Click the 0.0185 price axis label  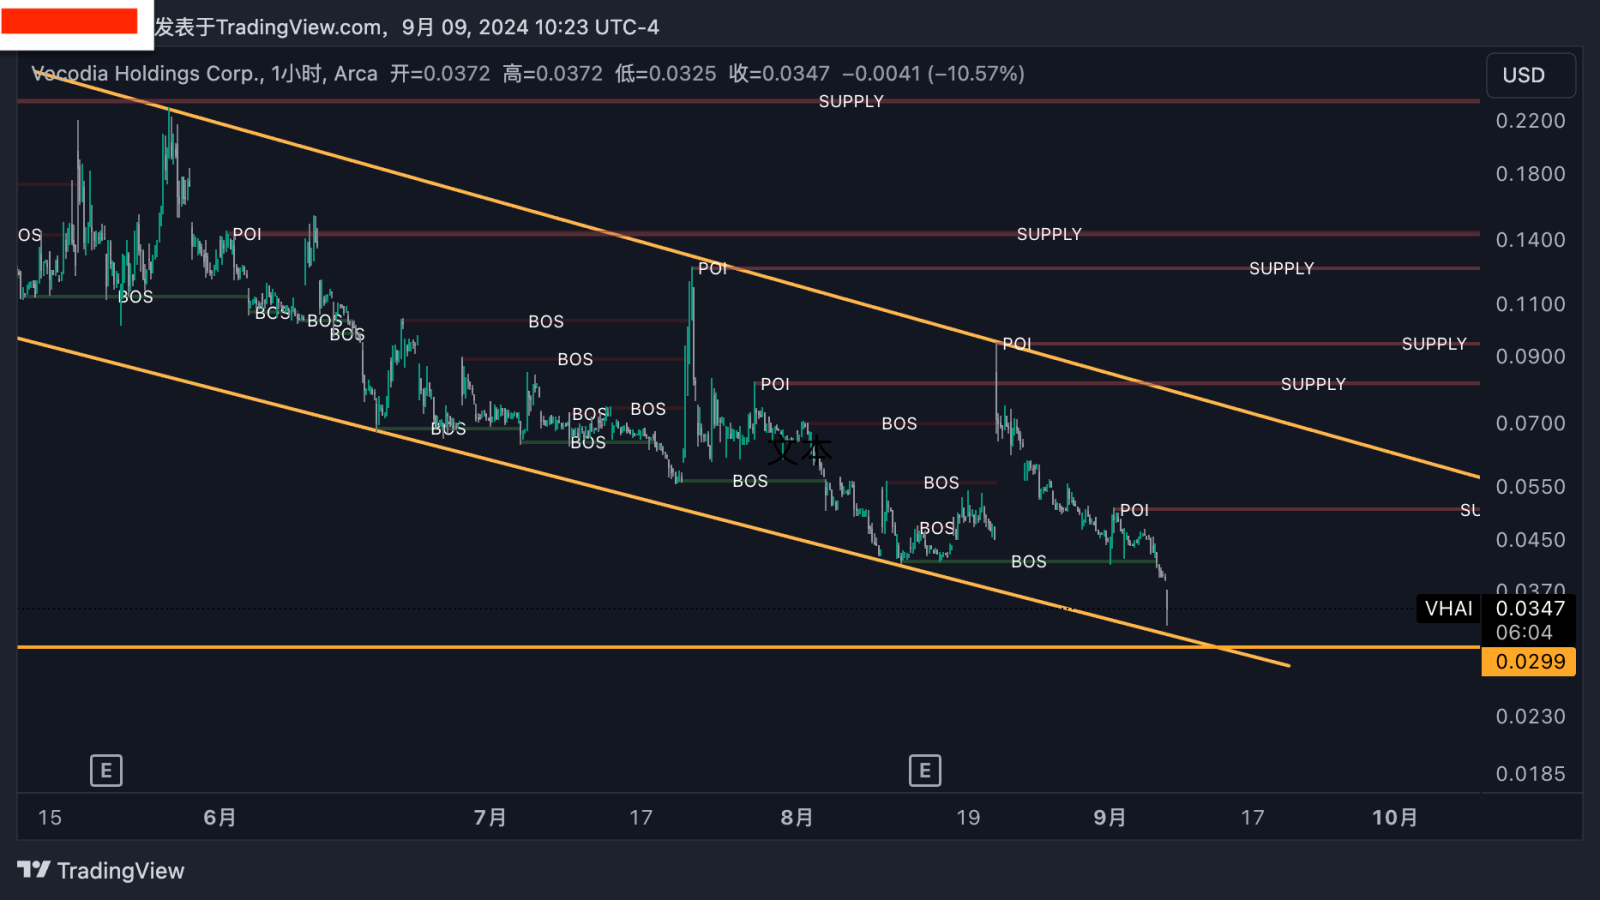(1530, 774)
